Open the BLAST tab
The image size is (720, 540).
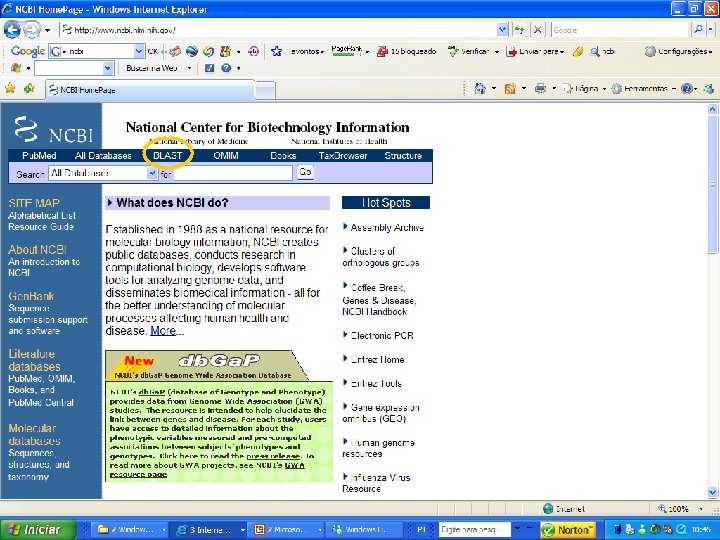click(168, 156)
